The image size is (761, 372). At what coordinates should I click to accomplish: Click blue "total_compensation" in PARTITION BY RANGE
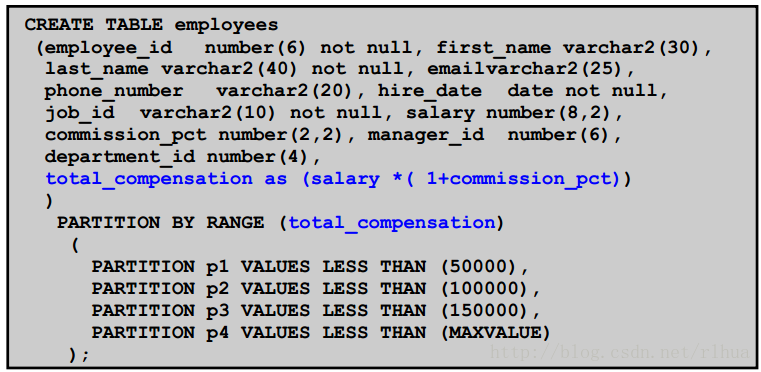[392, 223]
